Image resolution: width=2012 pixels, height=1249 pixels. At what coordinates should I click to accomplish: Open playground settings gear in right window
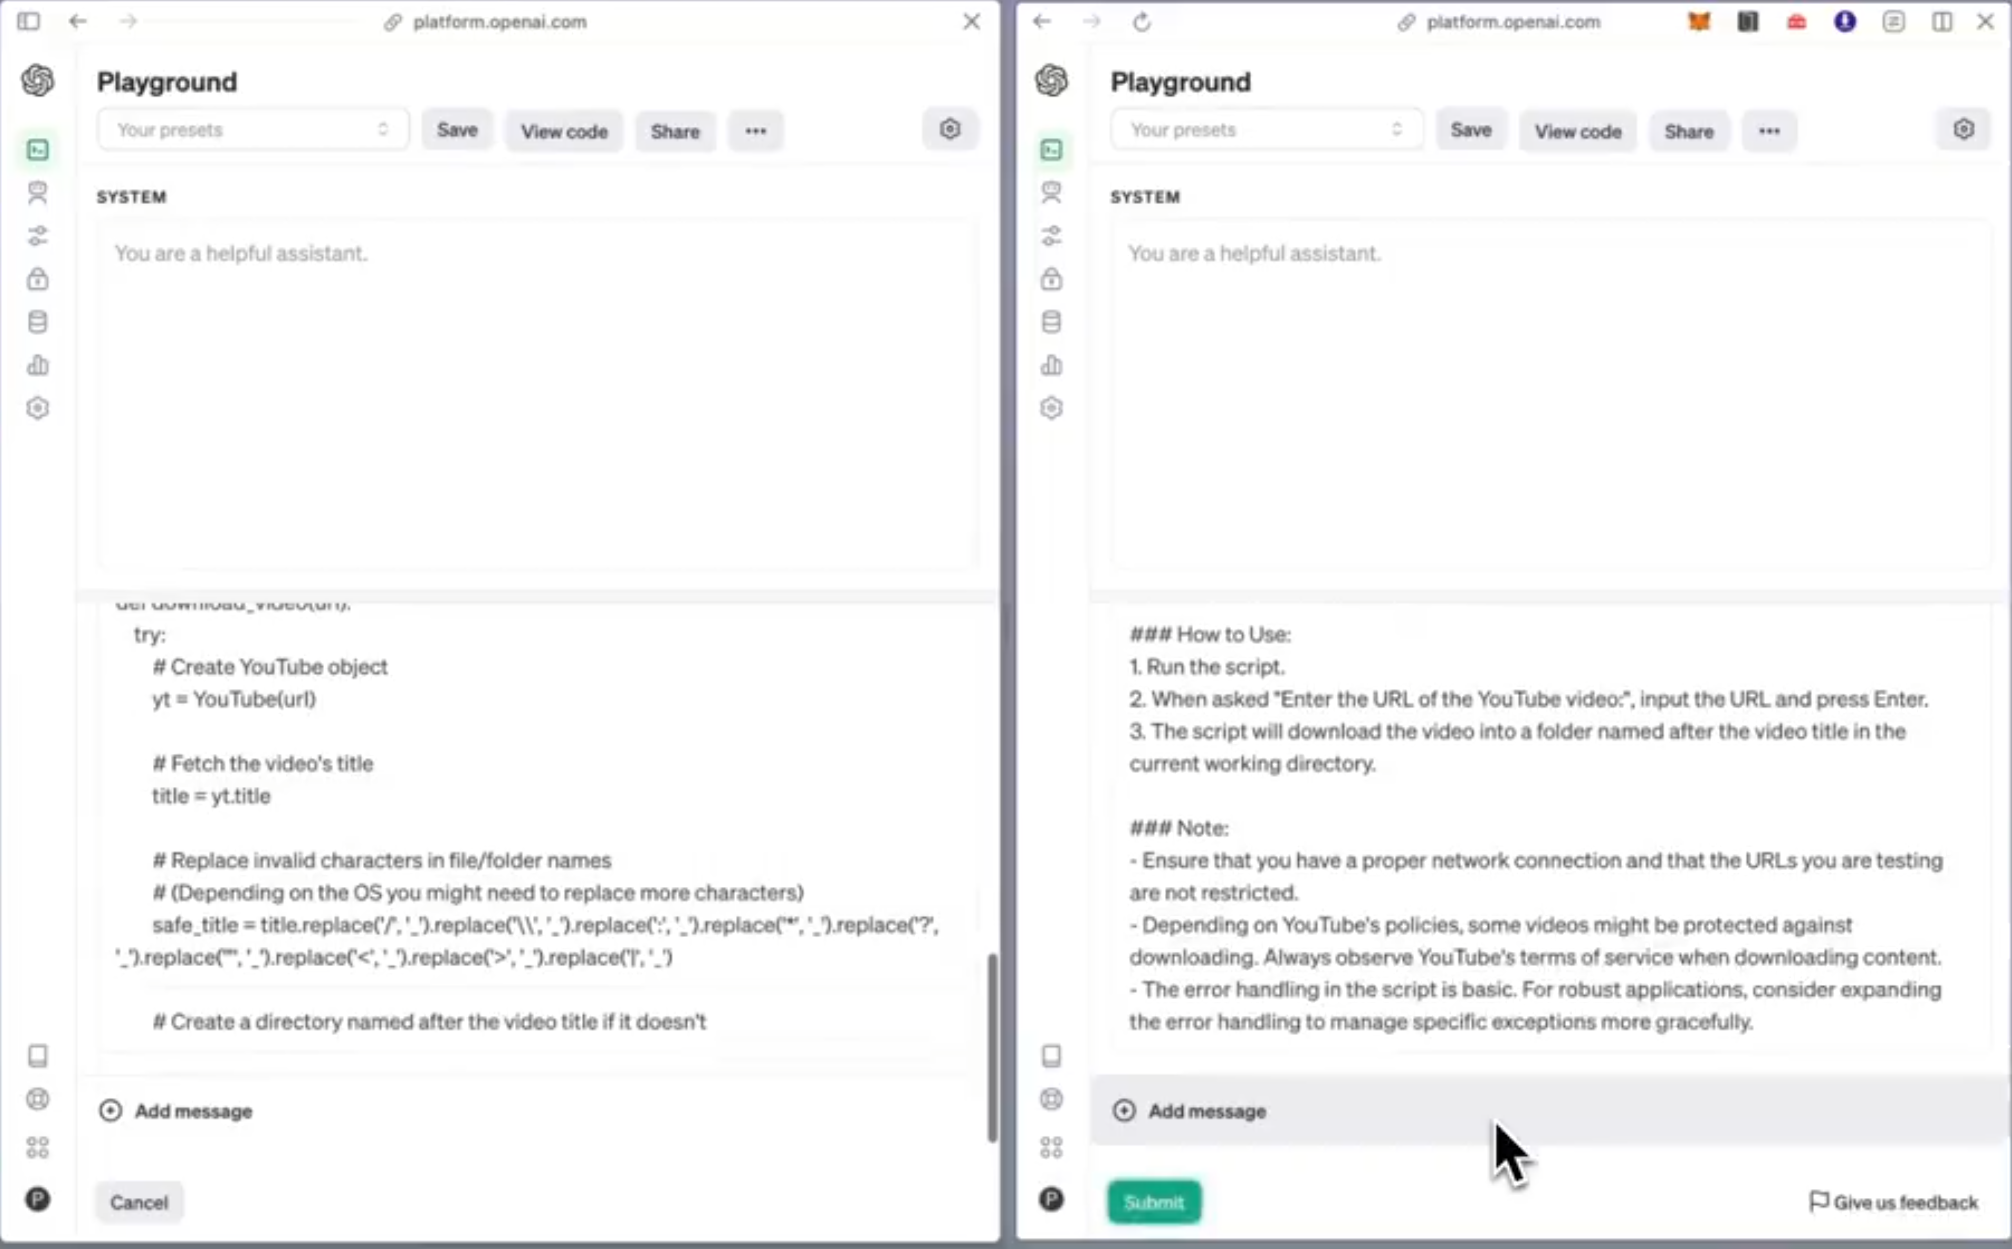pos(1964,129)
